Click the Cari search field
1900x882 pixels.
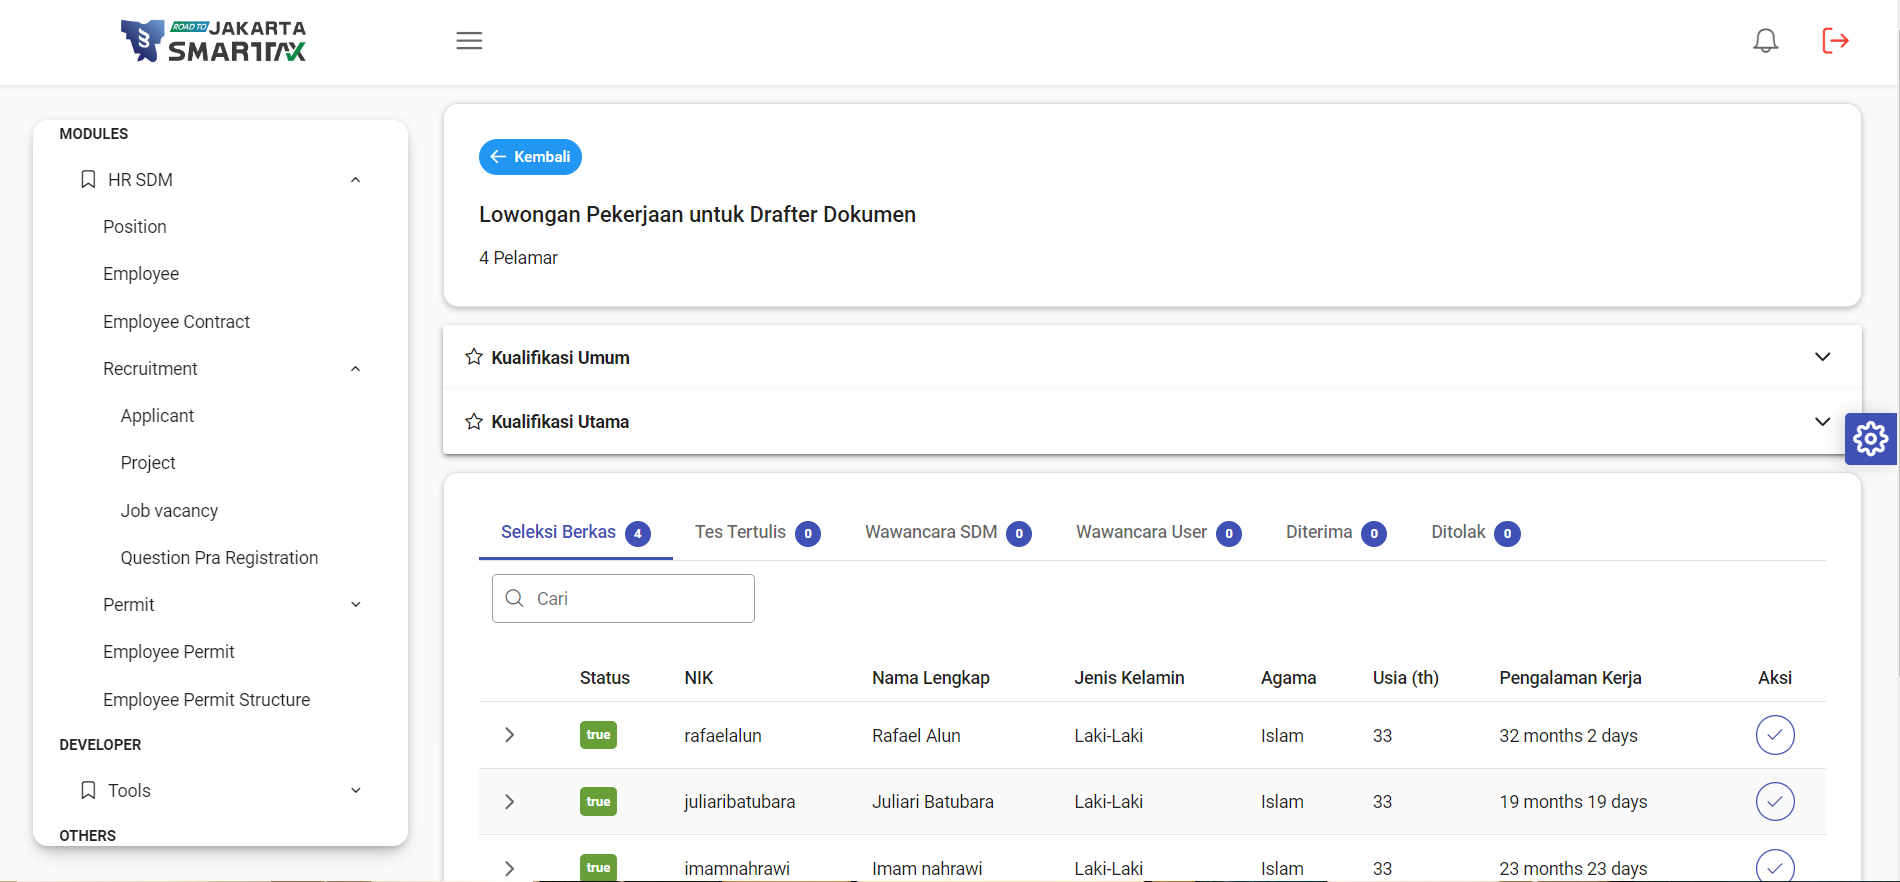pyautogui.click(x=640, y=598)
